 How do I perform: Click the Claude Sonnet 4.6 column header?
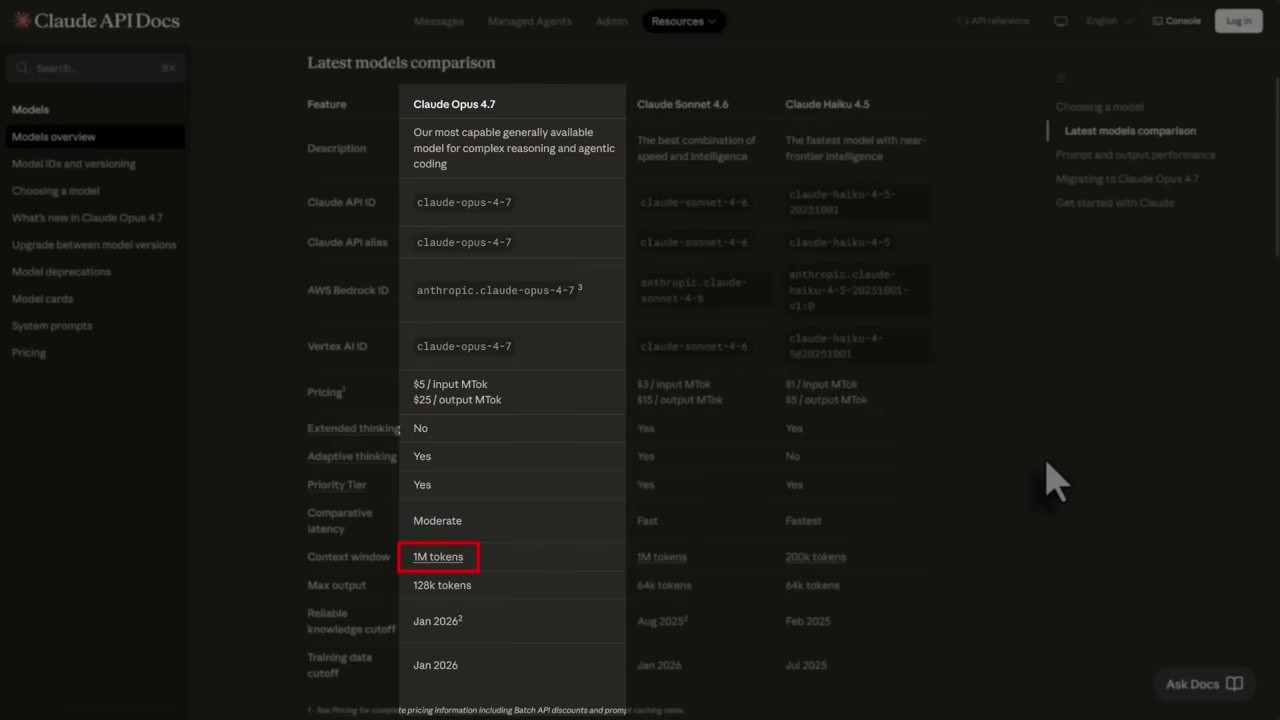coord(683,104)
